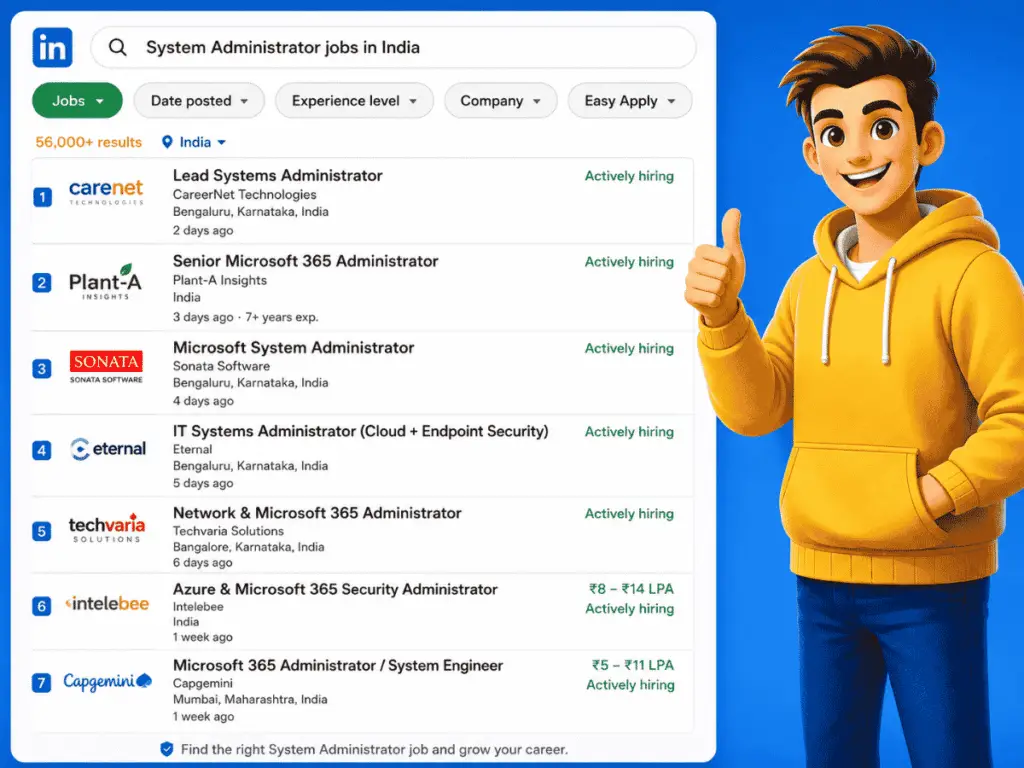Open Network & Microsoft 365 Administrator job
Viewport: 1024px width, 768px height.
pos(317,513)
